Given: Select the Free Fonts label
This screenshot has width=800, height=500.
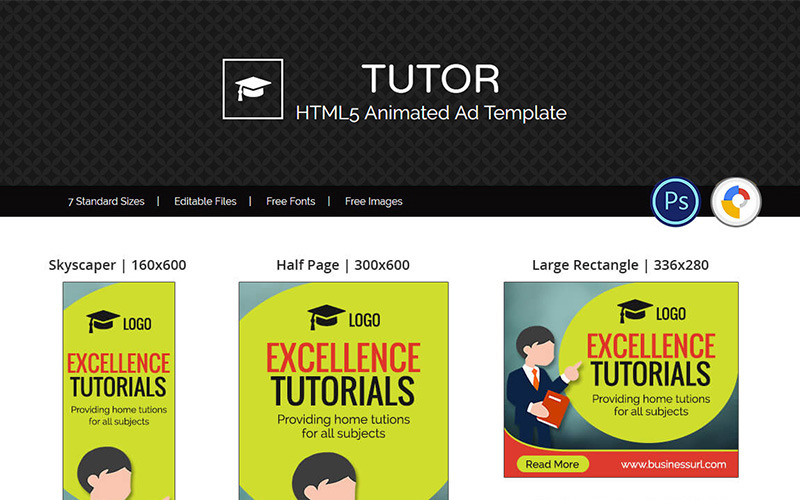Looking at the screenshot, I should coord(290,202).
